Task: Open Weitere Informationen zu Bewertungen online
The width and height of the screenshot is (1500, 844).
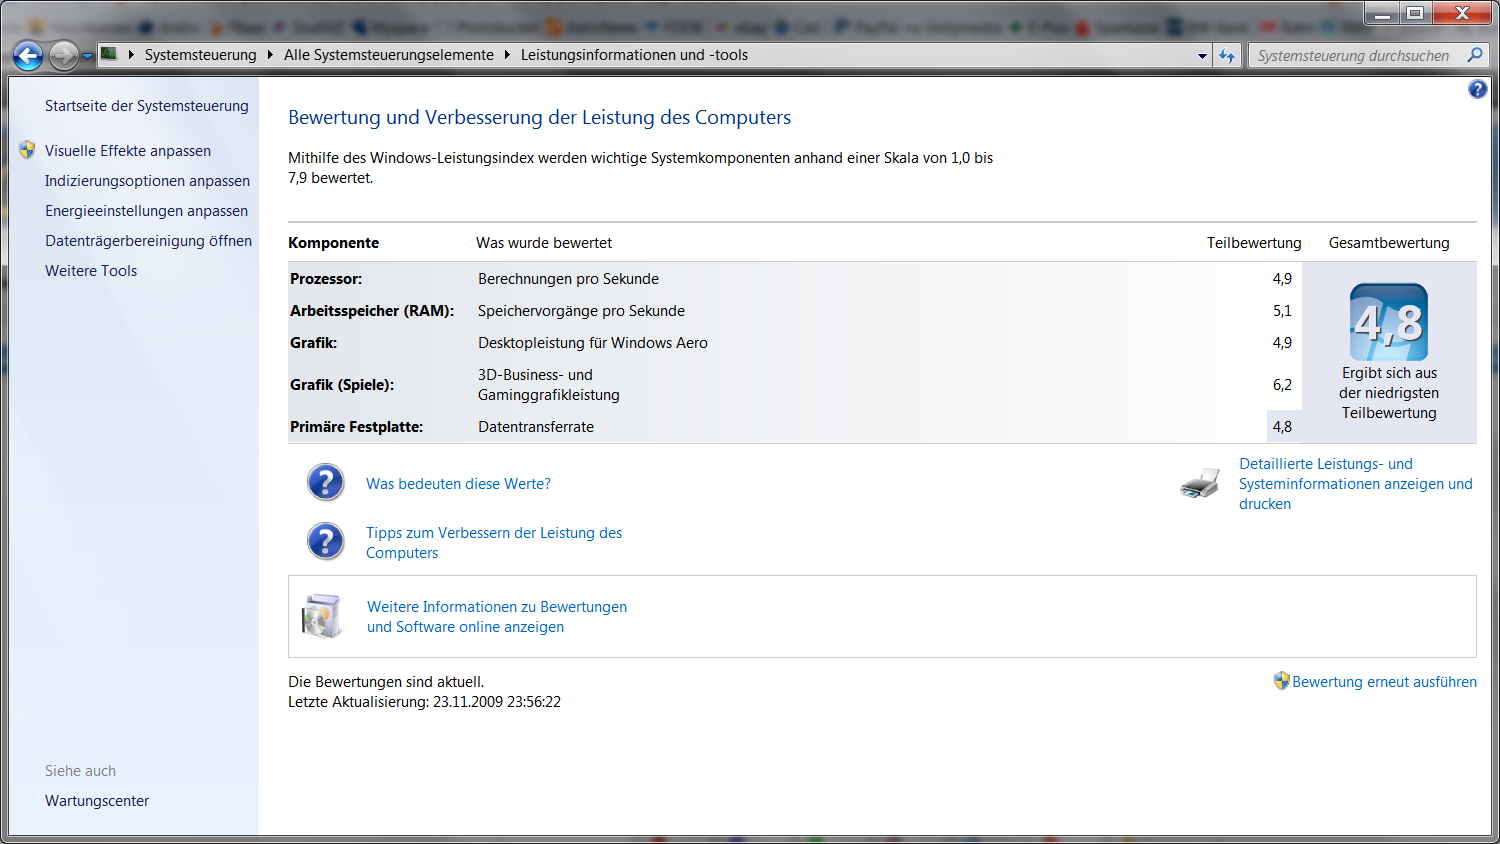Action: pos(497,617)
